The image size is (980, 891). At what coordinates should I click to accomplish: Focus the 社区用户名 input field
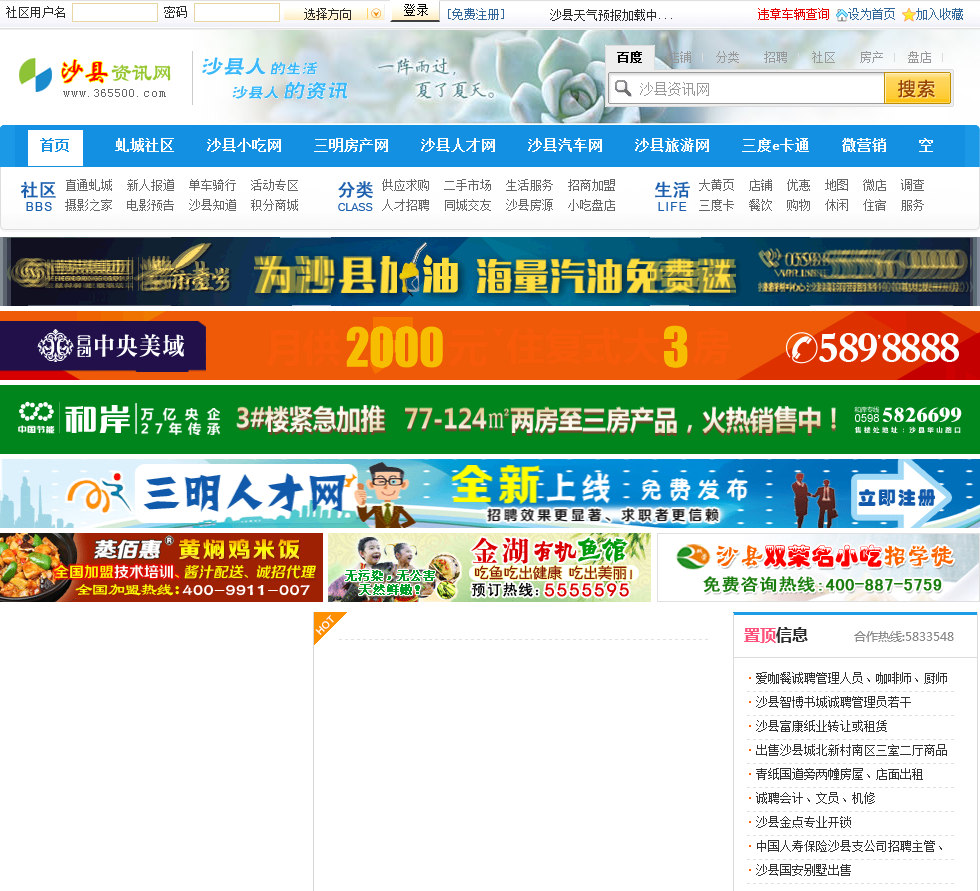(114, 12)
